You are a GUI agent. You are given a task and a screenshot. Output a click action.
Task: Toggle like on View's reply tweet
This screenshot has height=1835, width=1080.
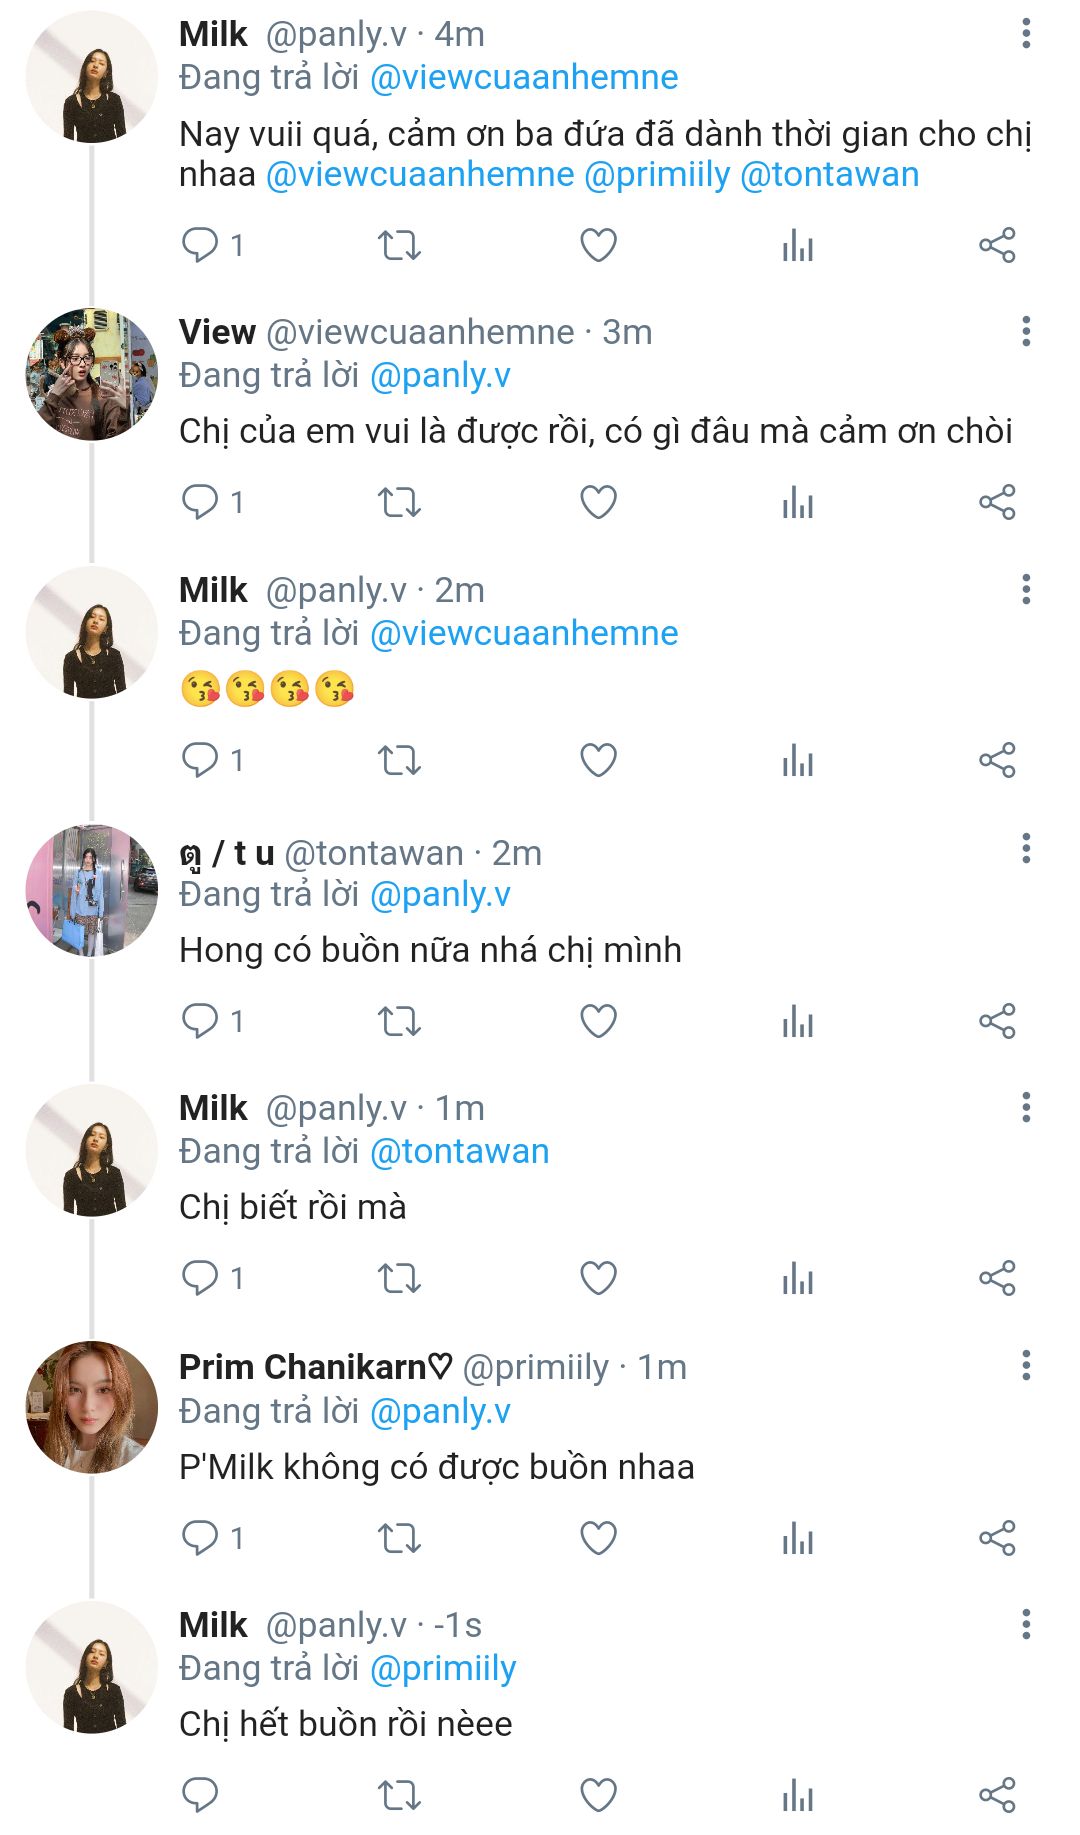click(x=598, y=502)
